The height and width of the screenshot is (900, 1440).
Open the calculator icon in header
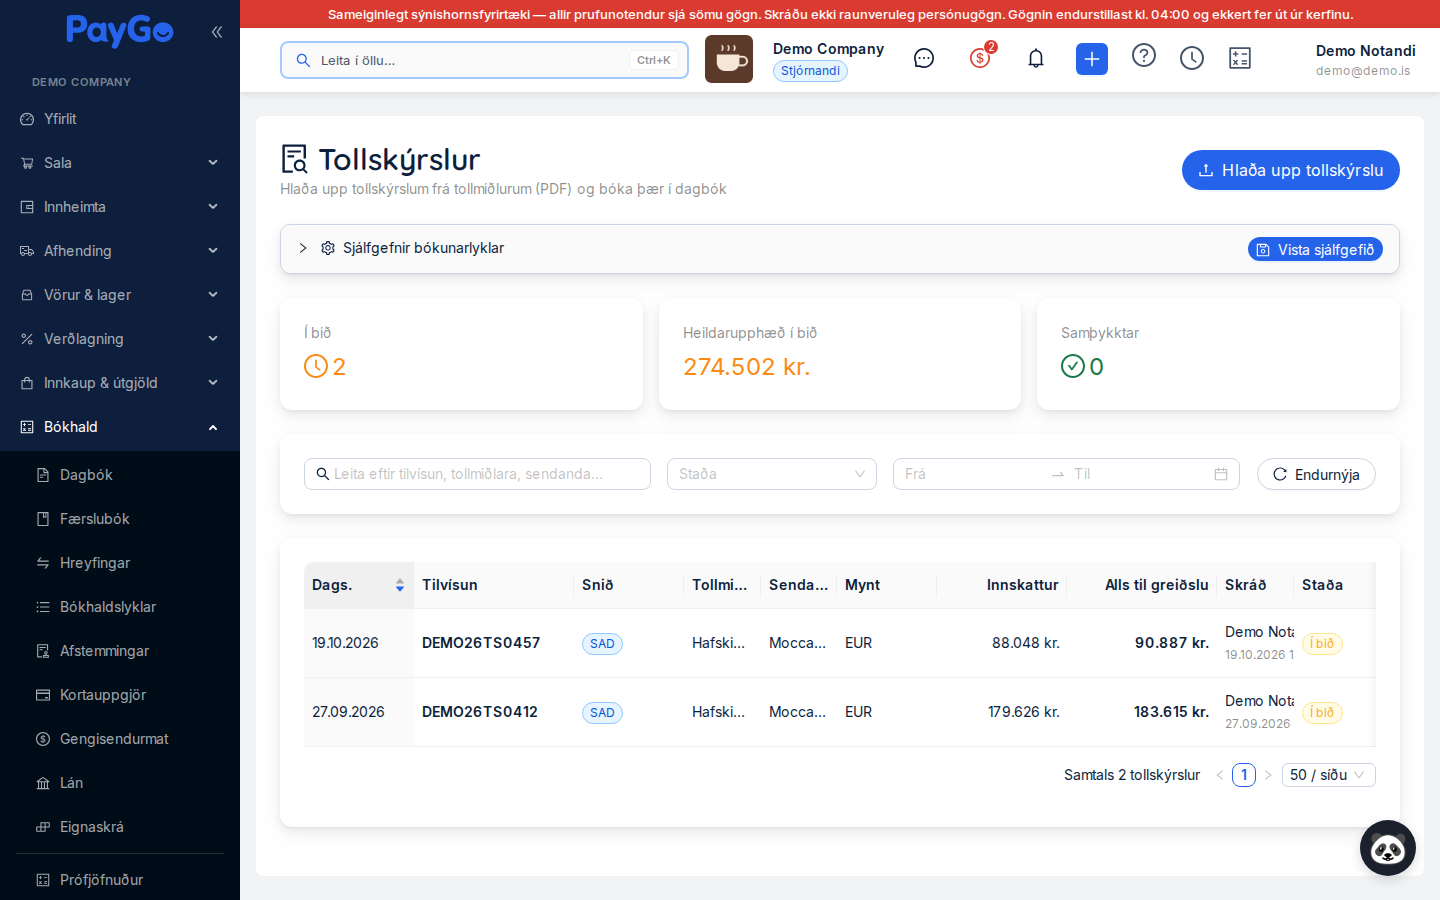1240,58
